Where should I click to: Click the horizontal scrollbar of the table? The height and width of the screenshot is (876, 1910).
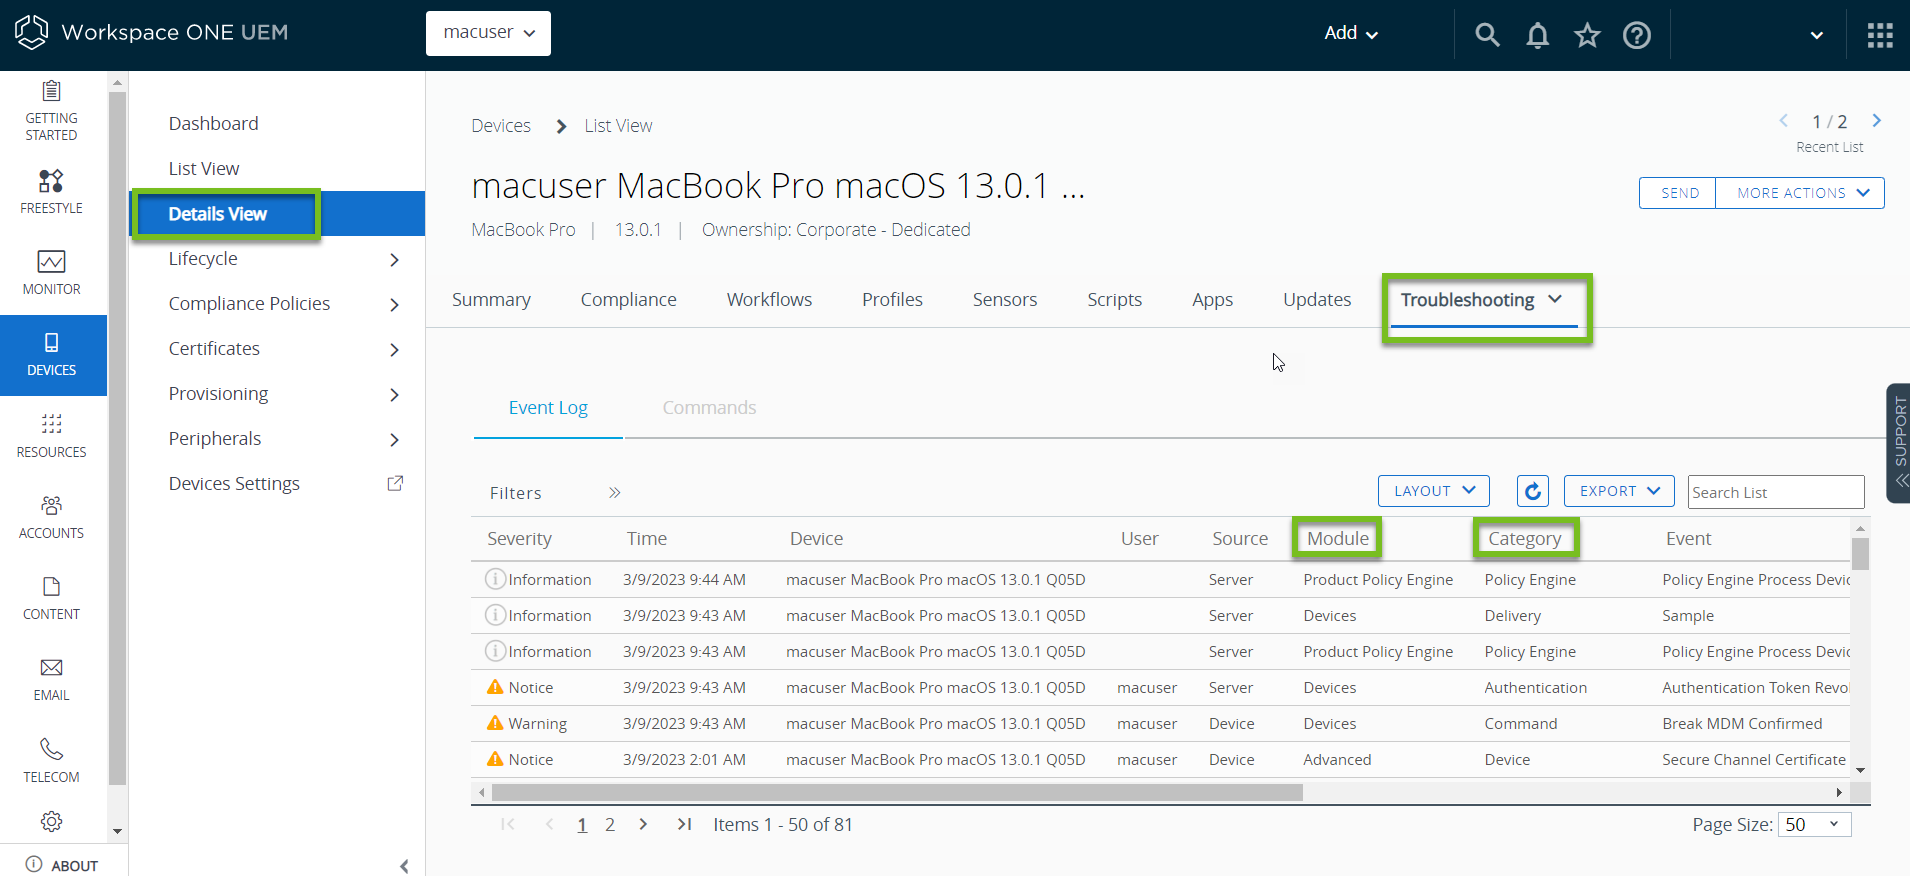897,793
